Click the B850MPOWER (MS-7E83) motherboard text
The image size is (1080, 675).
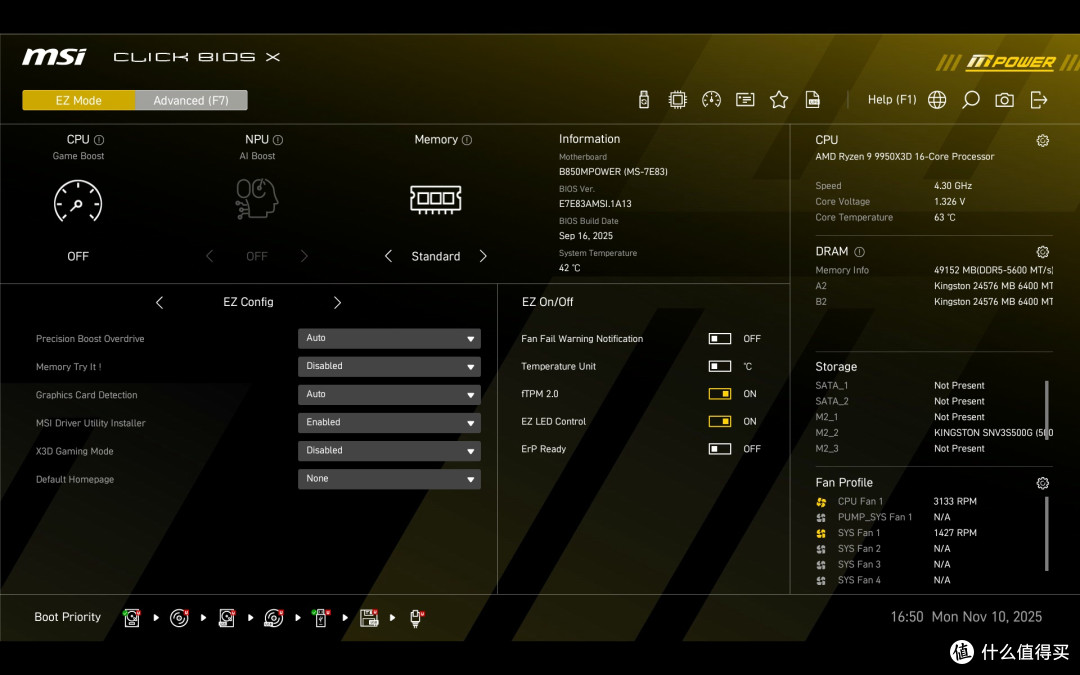[x=613, y=172]
